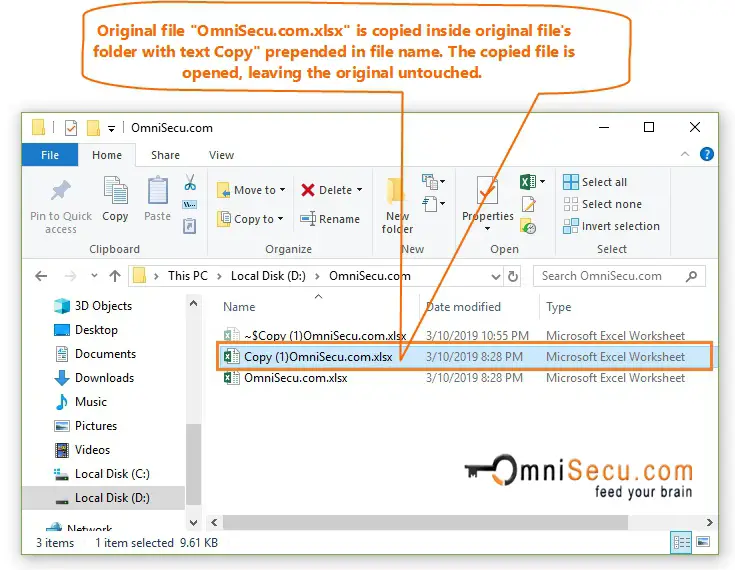Select Documents in the navigation pane
Viewport: 735px width, 570px height.
point(95,353)
